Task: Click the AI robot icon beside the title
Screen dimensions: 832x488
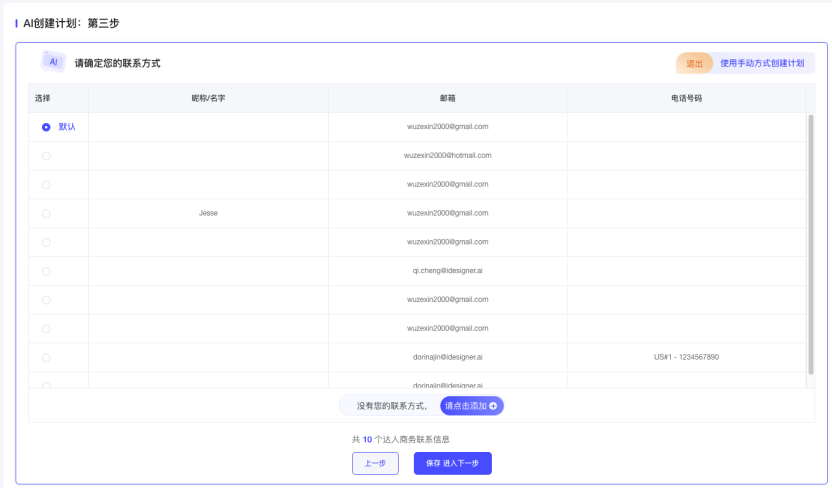Action: [x=53, y=62]
